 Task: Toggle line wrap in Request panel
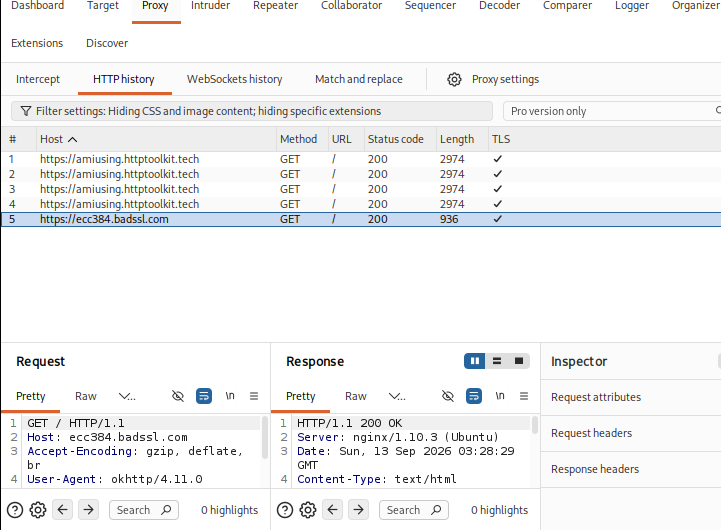[x=204, y=396]
